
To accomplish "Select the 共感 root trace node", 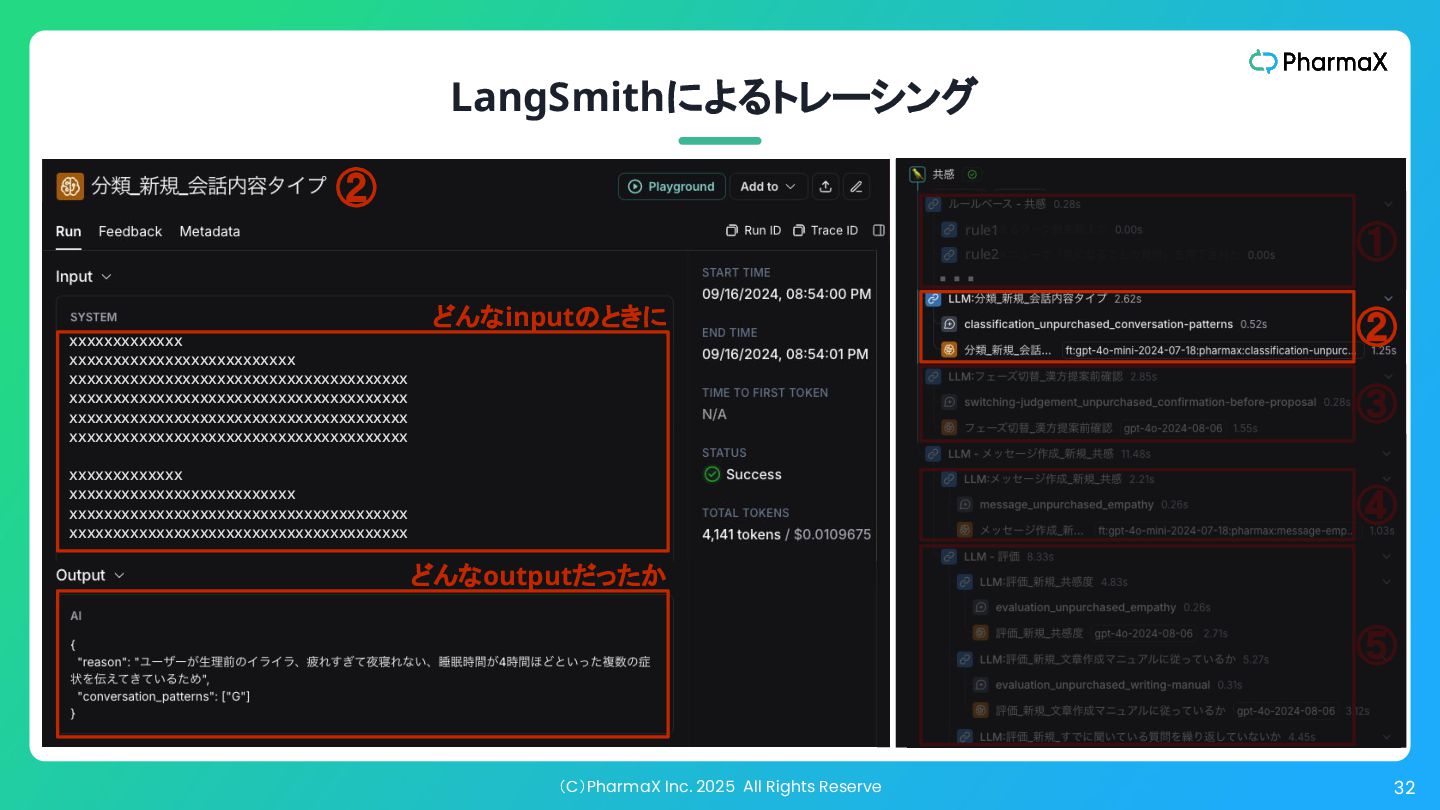I will tap(944, 174).
